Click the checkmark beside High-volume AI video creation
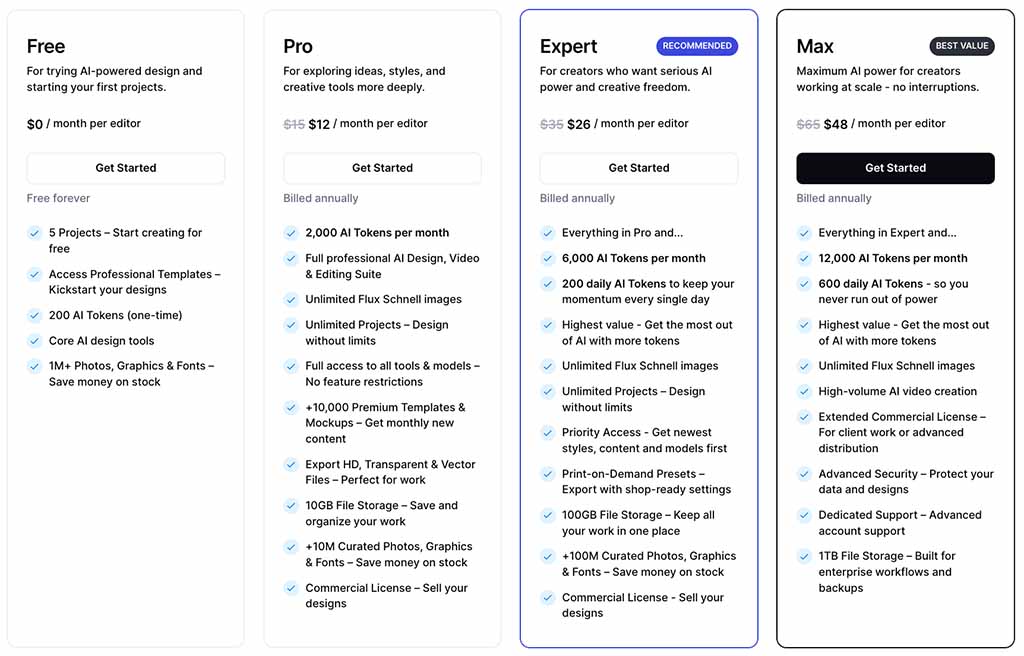The width and height of the screenshot is (1024, 656). click(x=805, y=392)
